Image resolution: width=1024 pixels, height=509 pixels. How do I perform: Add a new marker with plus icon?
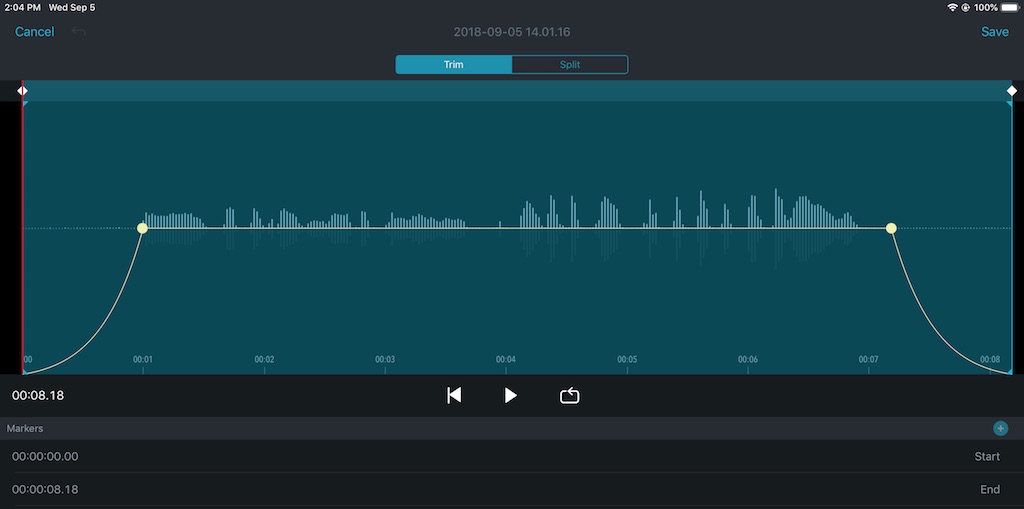pos(1000,428)
